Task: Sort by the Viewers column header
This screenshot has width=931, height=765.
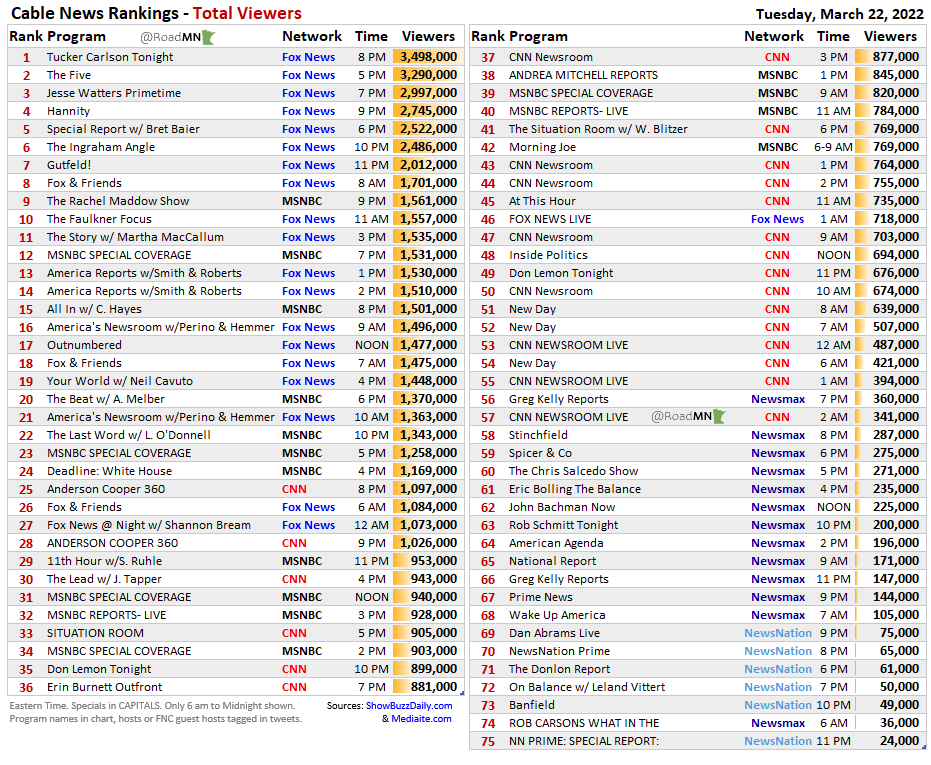Action: pyautogui.click(x=428, y=36)
